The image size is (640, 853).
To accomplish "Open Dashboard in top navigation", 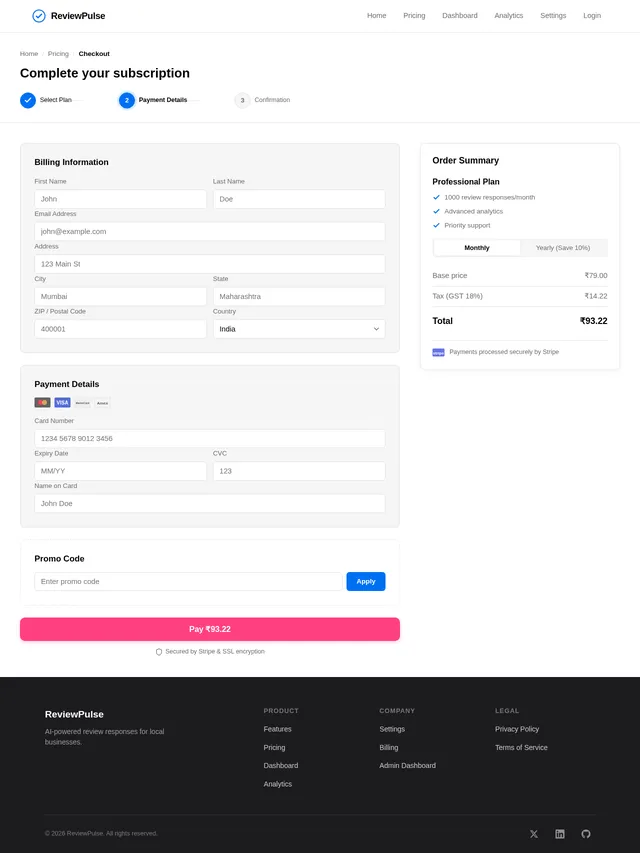I will (x=460, y=16).
